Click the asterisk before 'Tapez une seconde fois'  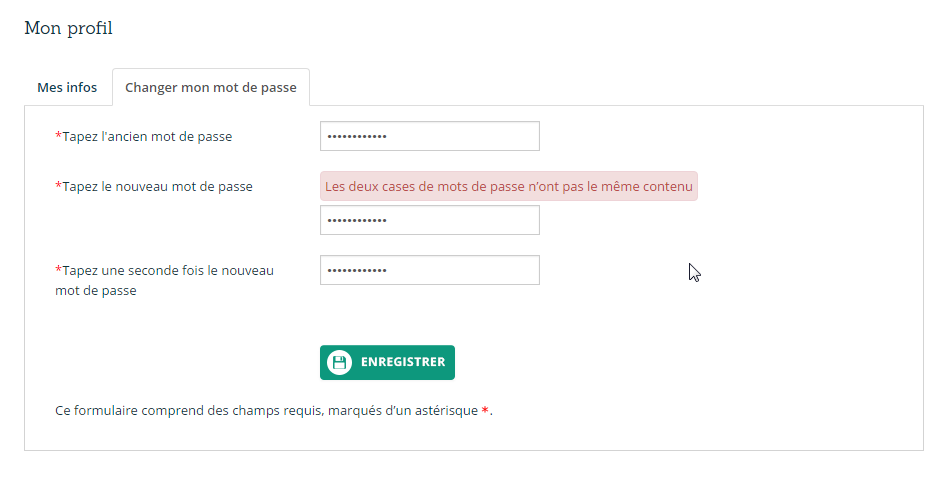(58, 270)
